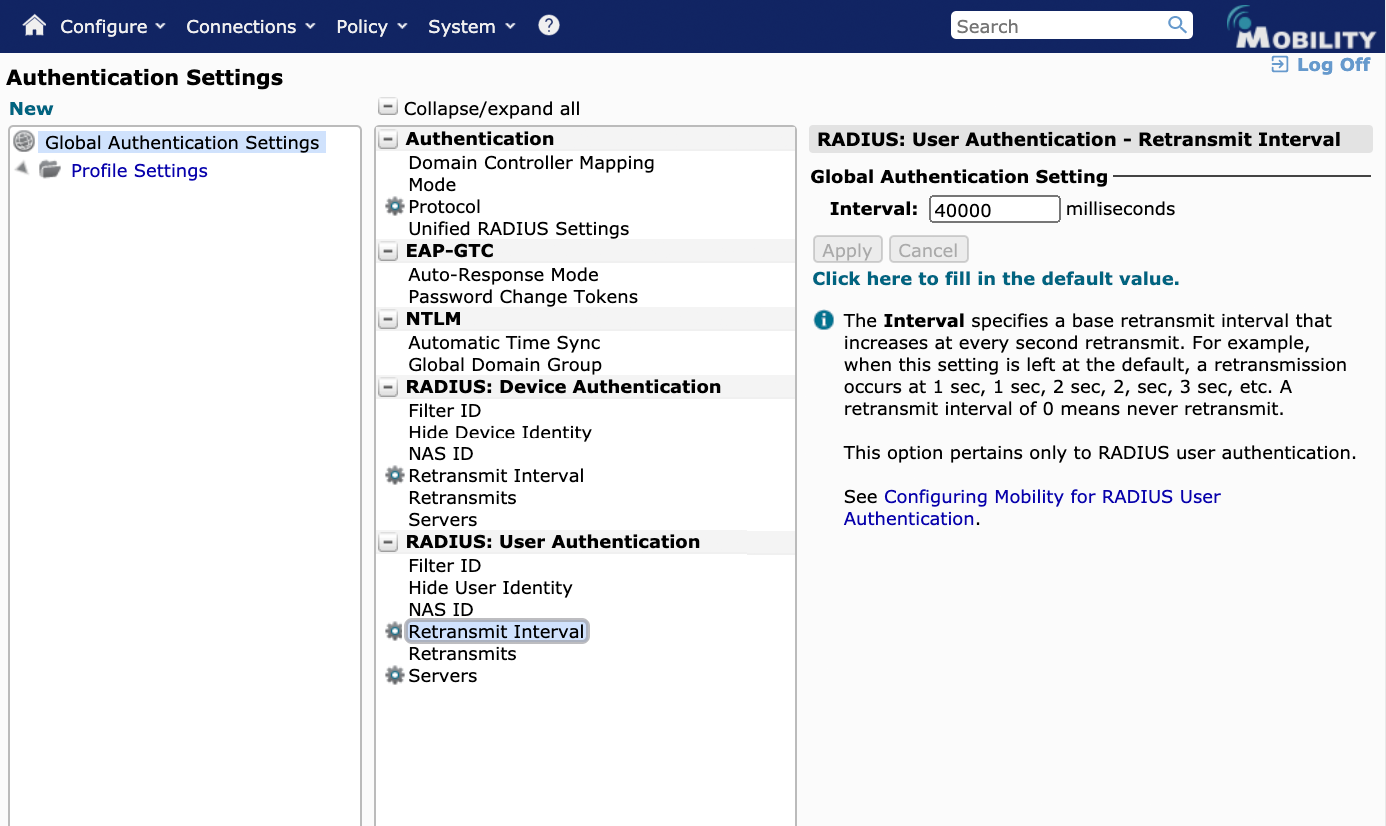Open the Configure menu
1386x826 pixels.
coord(112,27)
